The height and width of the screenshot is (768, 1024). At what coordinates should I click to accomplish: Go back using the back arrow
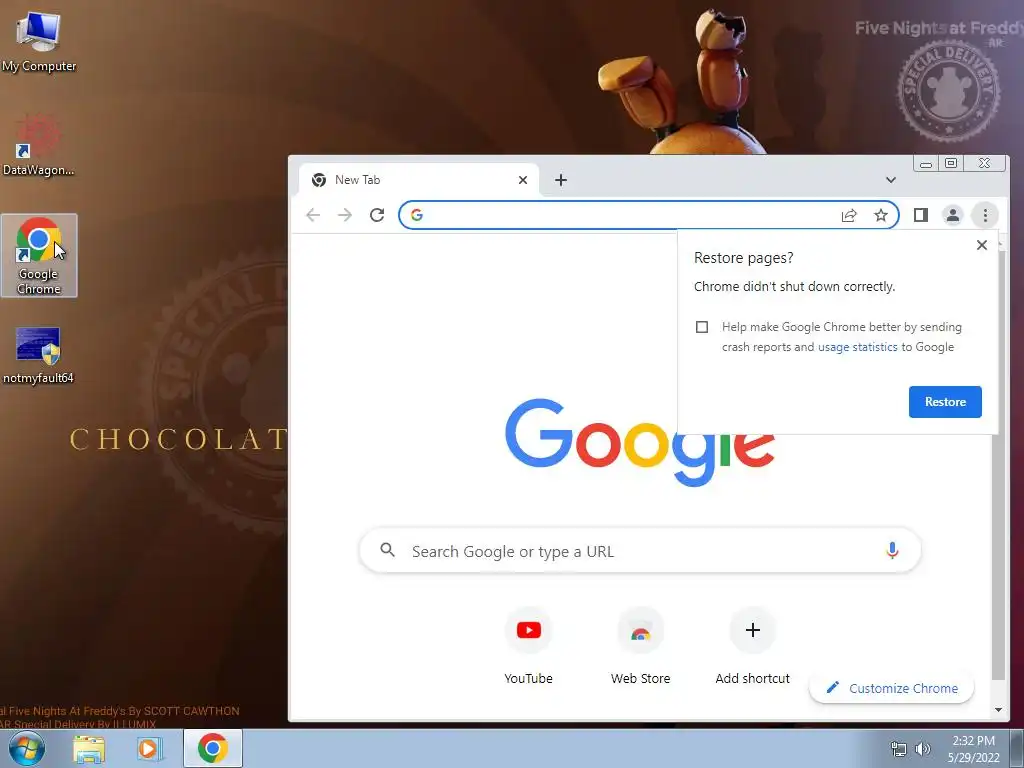tap(313, 215)
